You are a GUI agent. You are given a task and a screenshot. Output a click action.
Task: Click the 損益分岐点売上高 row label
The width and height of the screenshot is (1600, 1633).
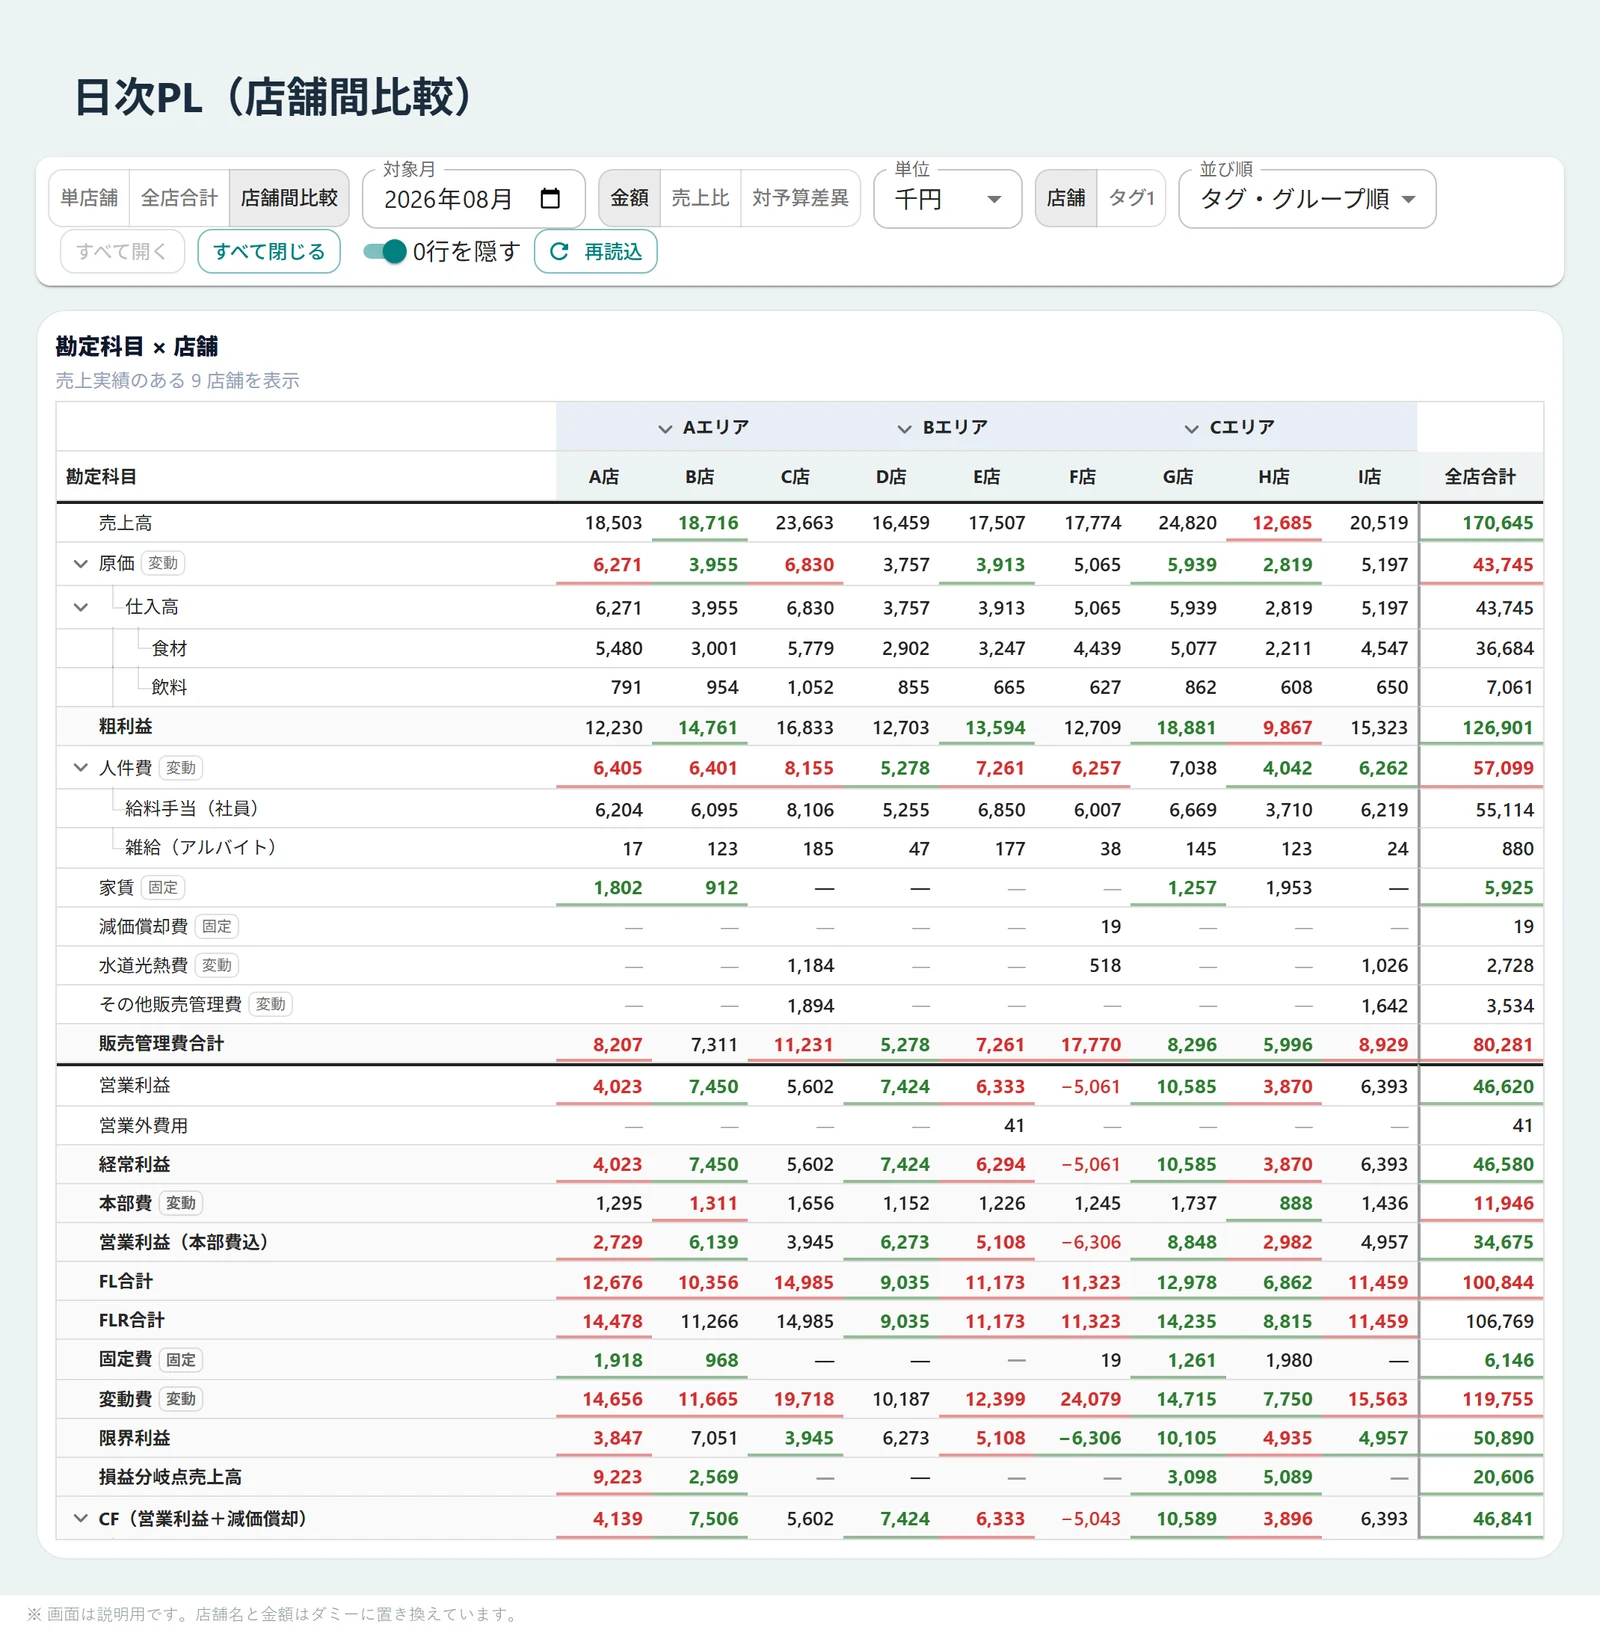[x=170, y=1477]
